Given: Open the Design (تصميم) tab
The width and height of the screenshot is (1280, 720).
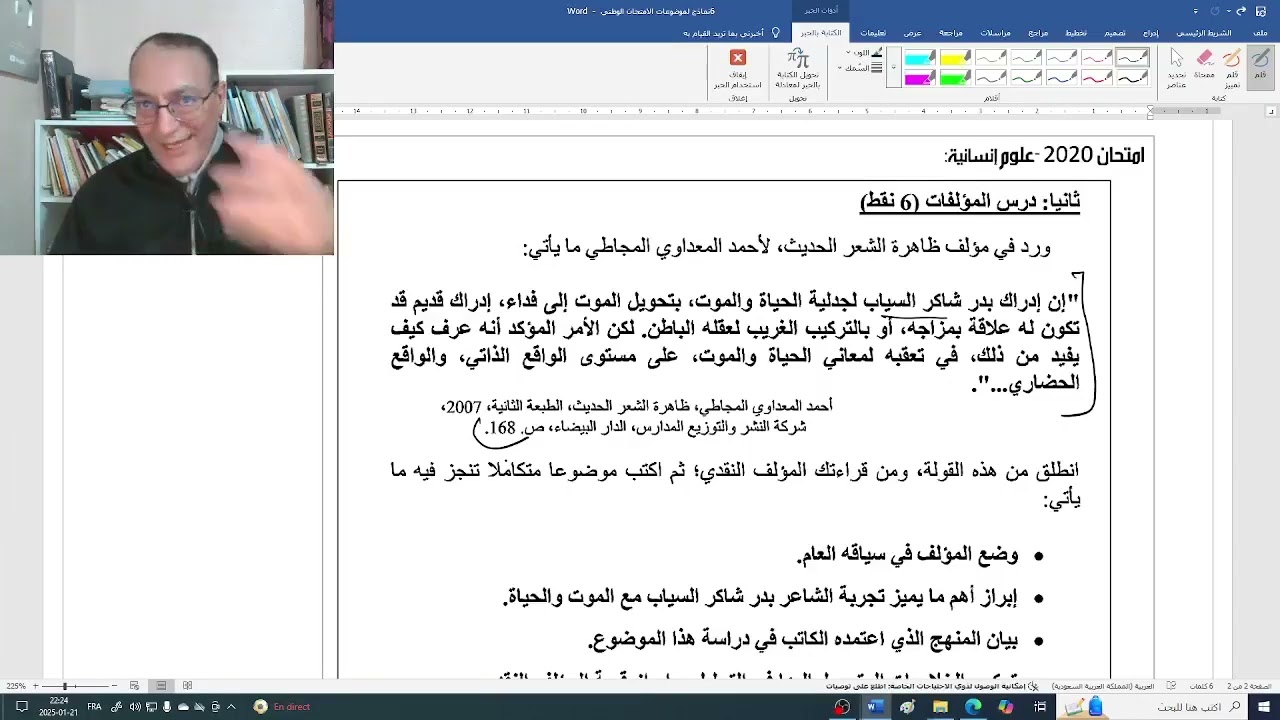Looking at the screenshot, I should tap(1114, 33).
